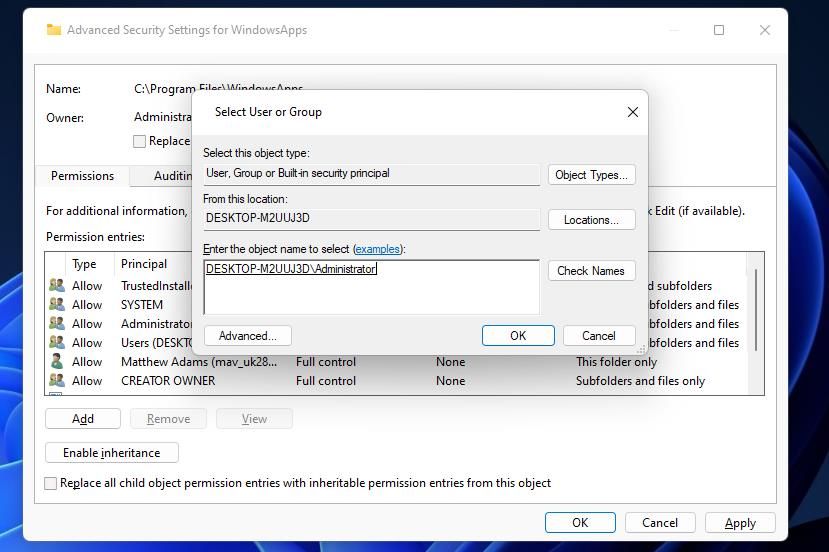Click the CREATOR OWNER group icon
This screenshot has height=552, width=829.
click(57, 380)
